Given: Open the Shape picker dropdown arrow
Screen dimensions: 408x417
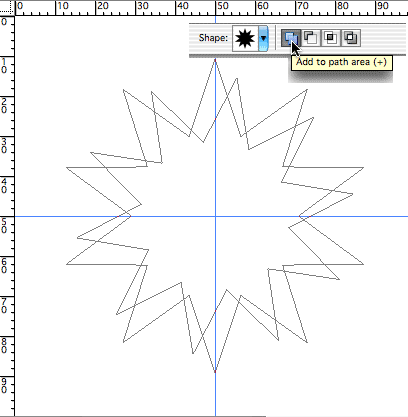Looking at the screenshot, I should pos(263,38).
